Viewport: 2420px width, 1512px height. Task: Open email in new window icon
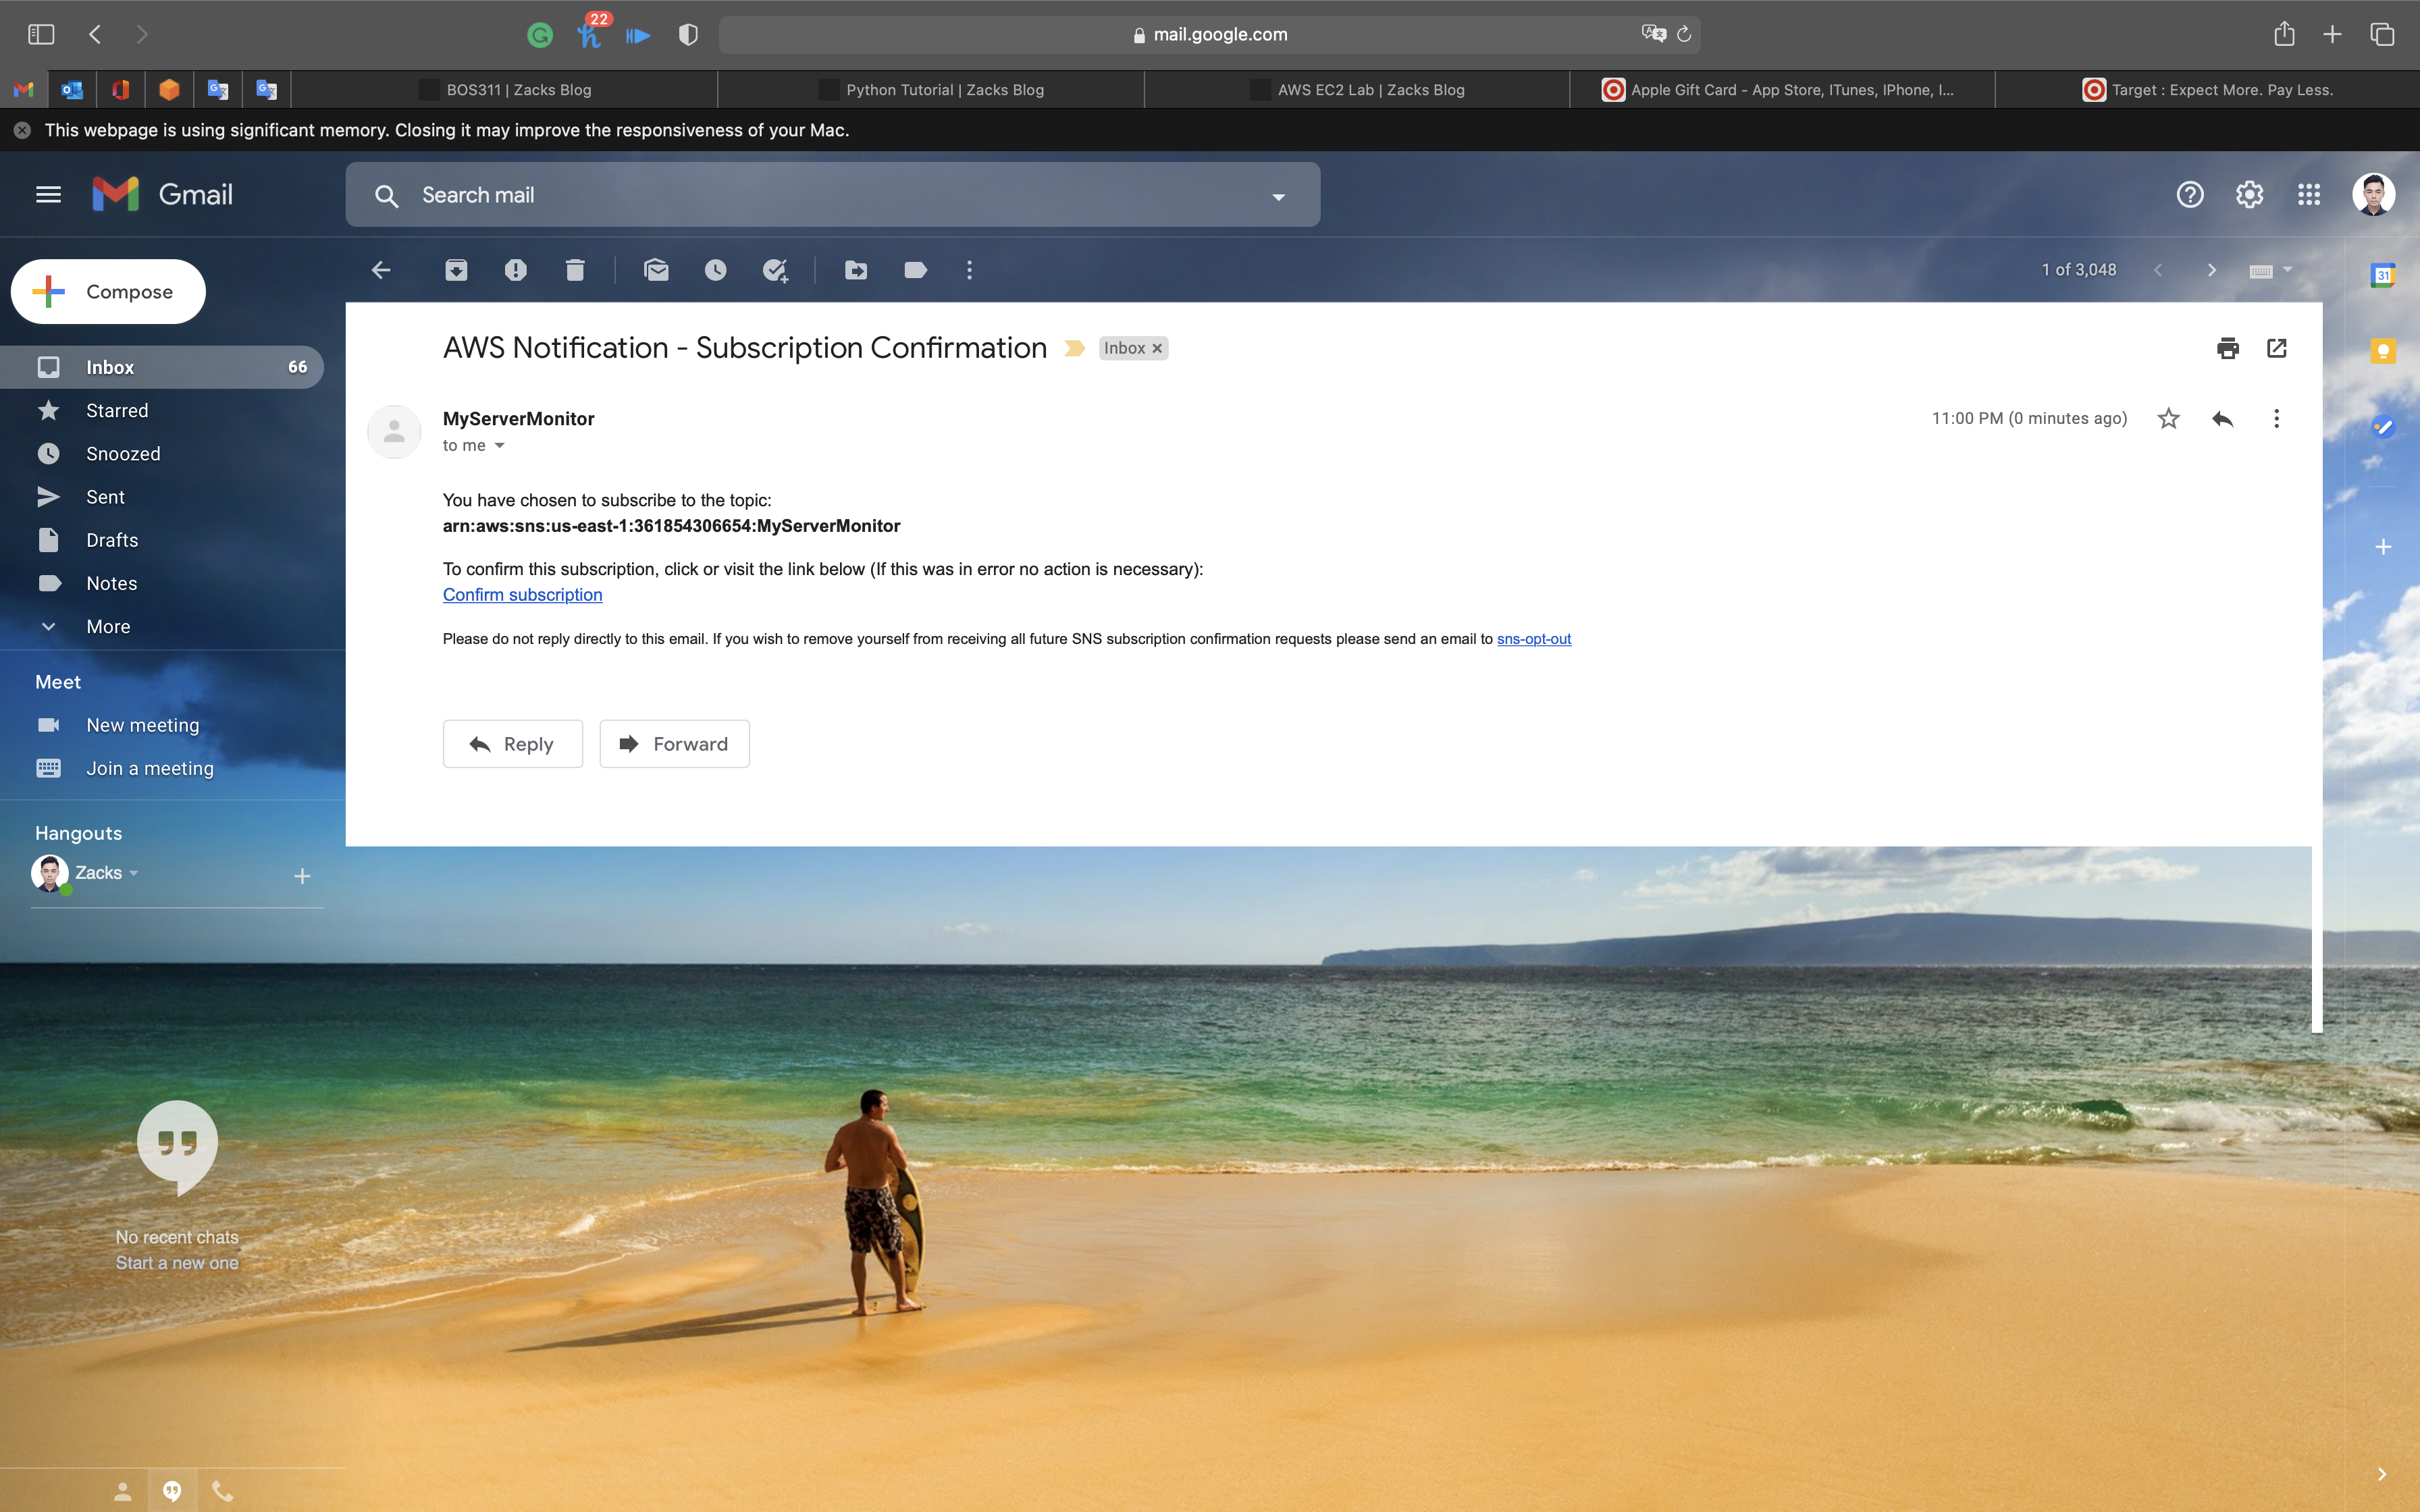tap(2277, 348)
